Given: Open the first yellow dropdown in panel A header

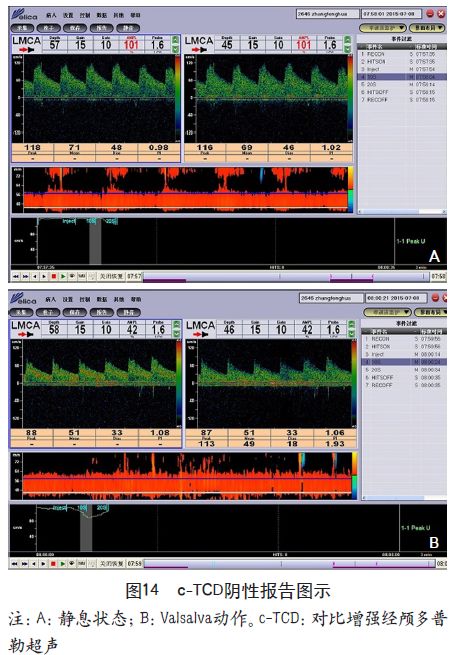Looking at the screenshot, I should [383, 28].
